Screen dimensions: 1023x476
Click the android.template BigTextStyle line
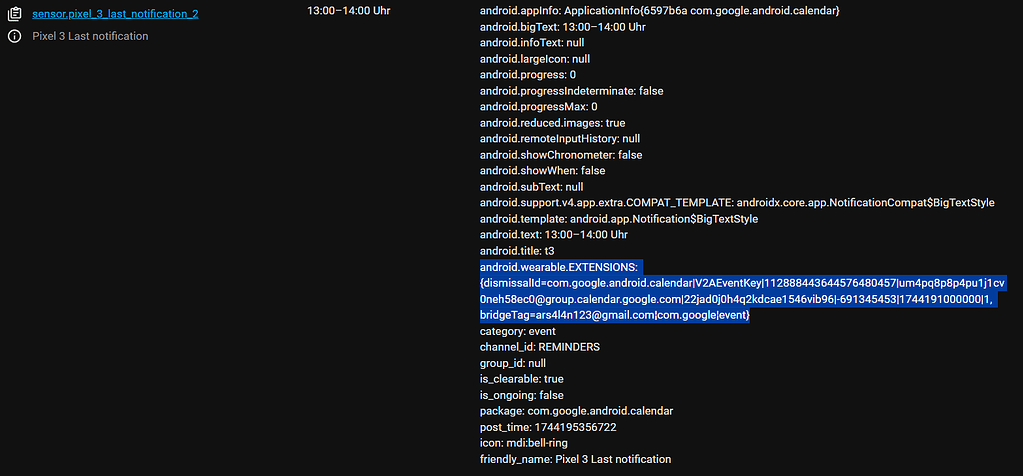619,219
